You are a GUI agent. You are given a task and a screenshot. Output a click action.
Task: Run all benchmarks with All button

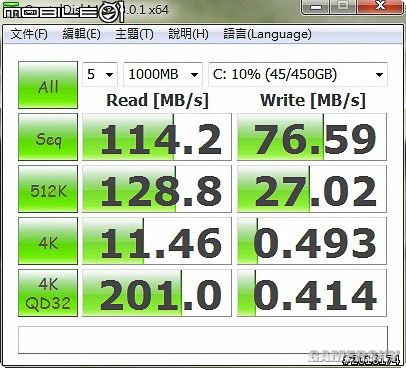pyautogui.click(x=48, y=85)
